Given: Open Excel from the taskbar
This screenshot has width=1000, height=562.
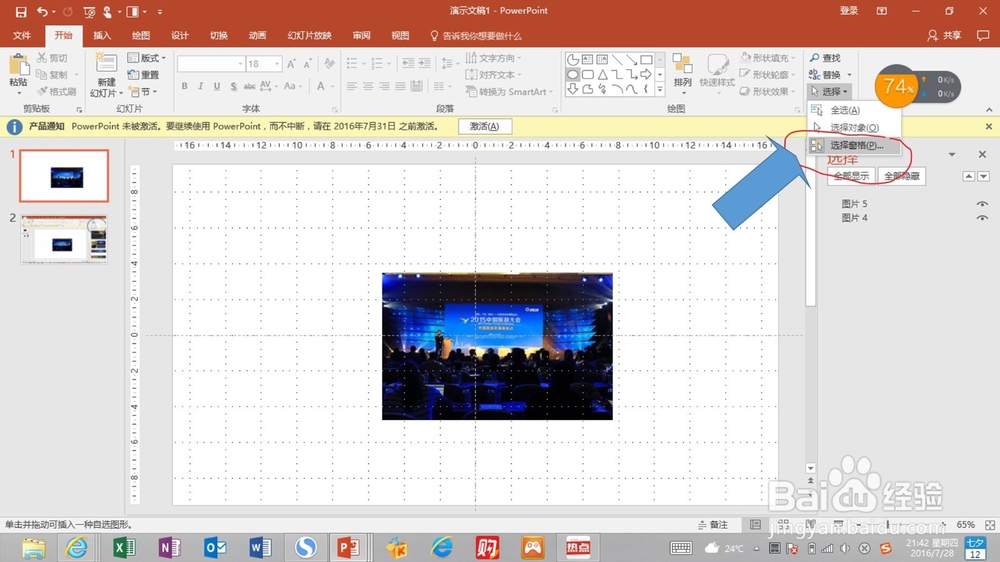Looking at the screenshot, I should click(x=124, y=547).
